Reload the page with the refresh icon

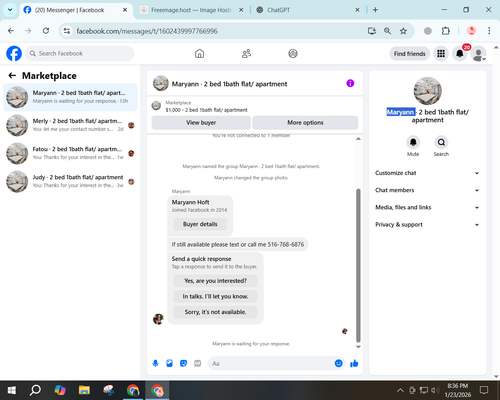click(x=46, y=31)
